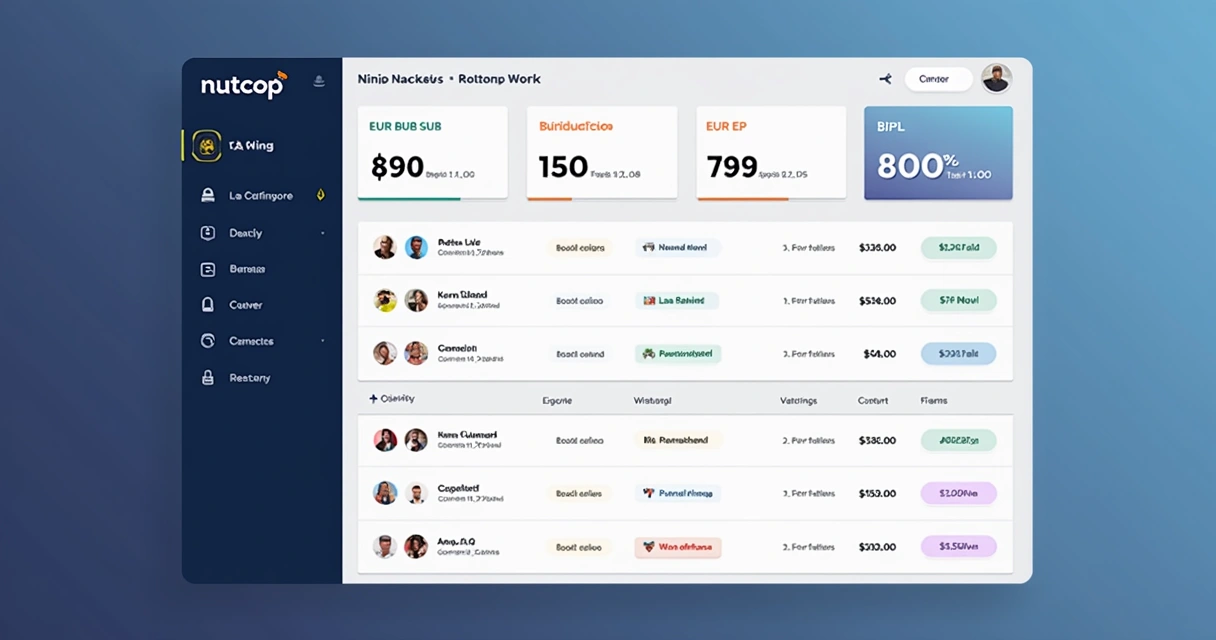Click the yellow marker beside La Cafingore

pyautogui.click(x=320, y=195)
